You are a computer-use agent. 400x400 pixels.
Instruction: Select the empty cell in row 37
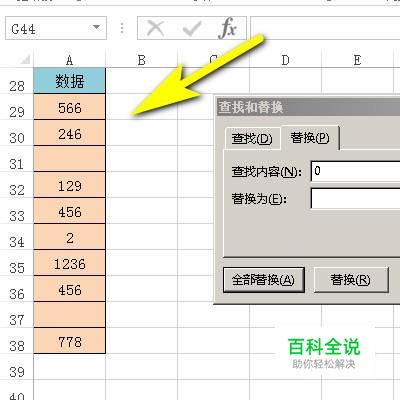(x=69, y=315)
